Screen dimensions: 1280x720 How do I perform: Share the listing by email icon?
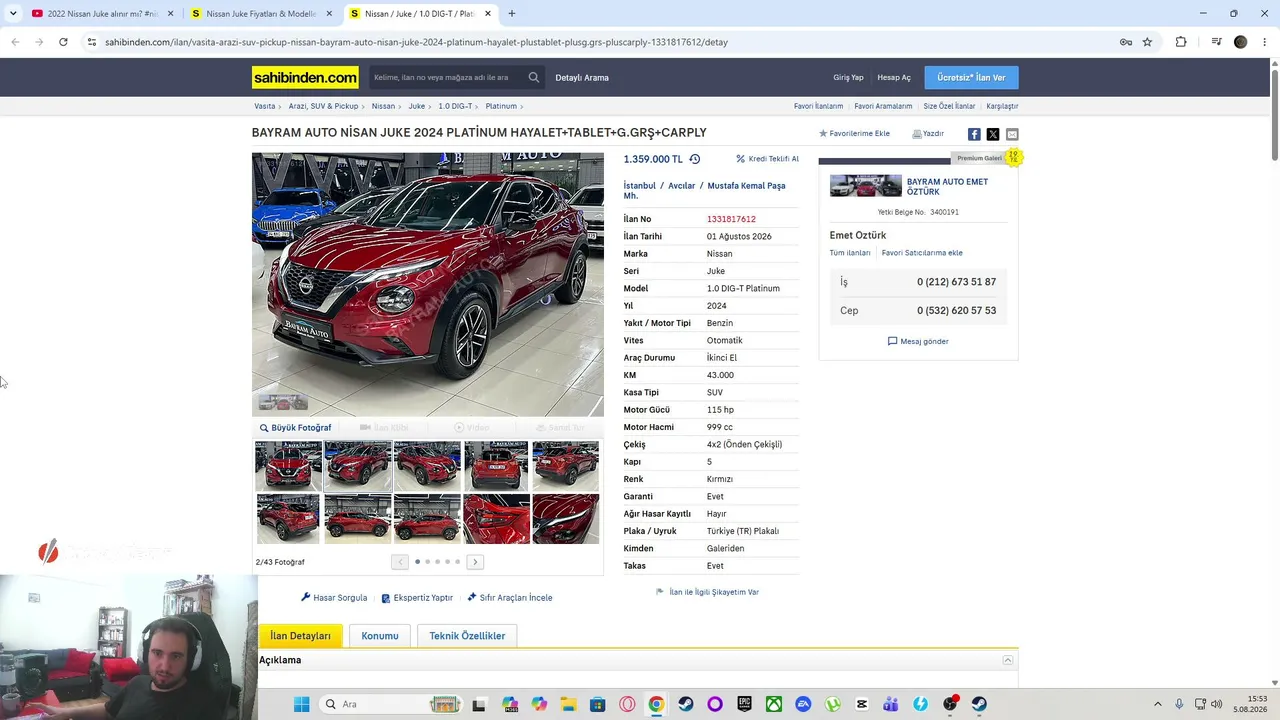click(1012, 134)
